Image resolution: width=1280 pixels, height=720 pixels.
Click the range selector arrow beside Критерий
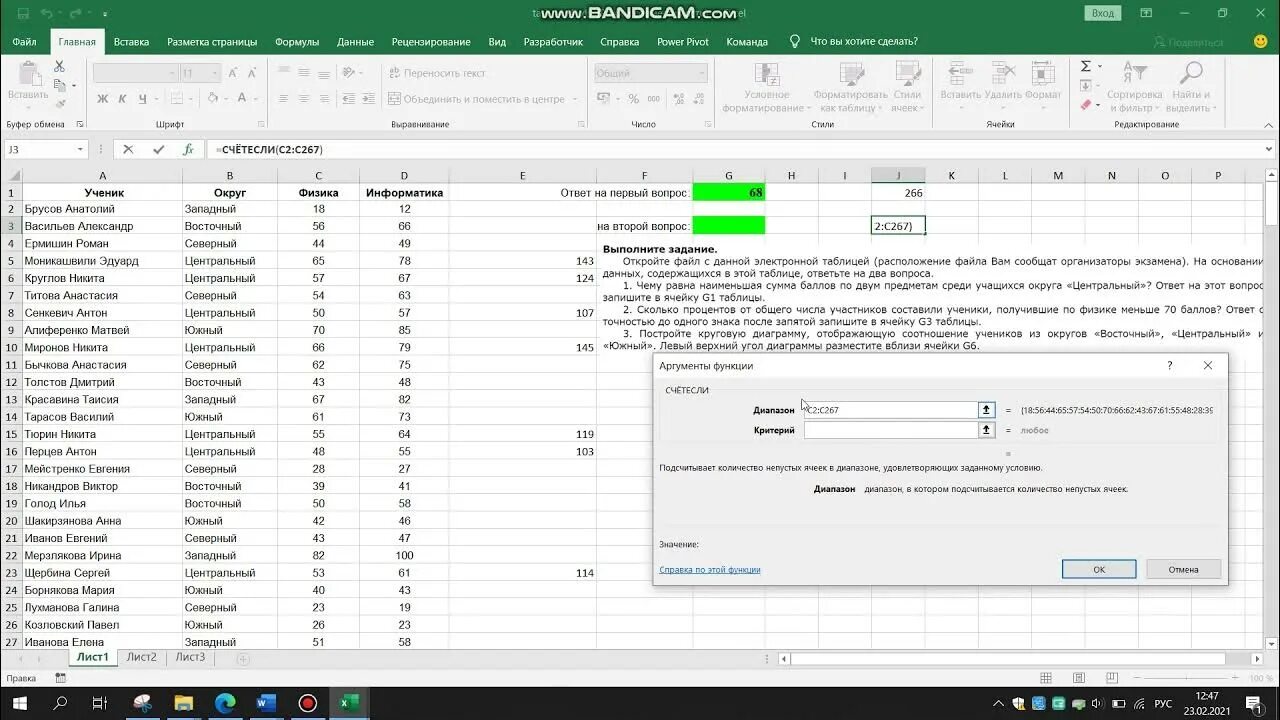(x=986, y=430)
